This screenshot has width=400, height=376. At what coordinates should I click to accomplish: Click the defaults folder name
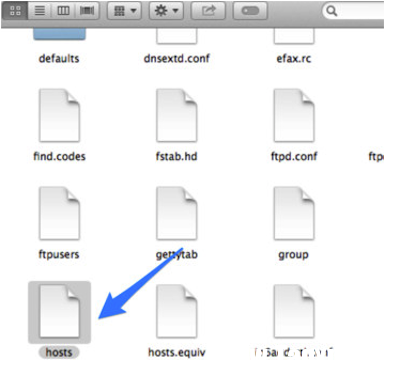pyautogui.click(x=59, y=59)
